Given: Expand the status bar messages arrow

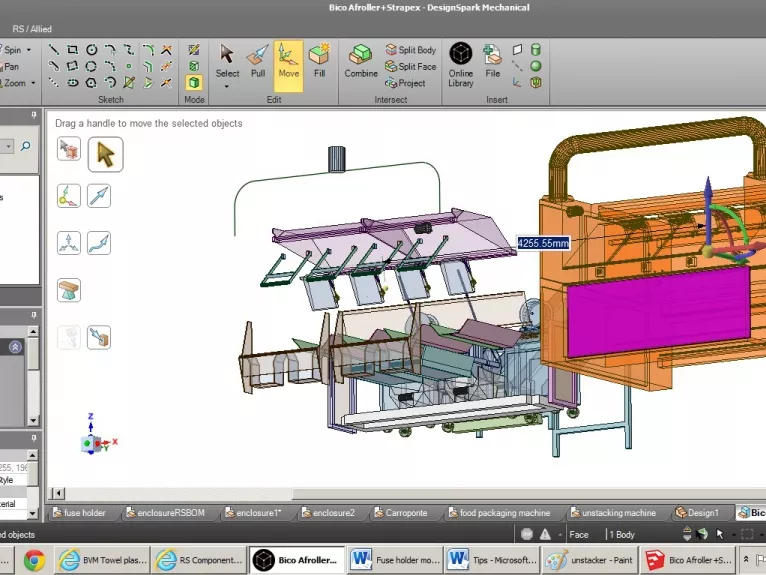Looking at the screenshot, I should pos(560,535).
